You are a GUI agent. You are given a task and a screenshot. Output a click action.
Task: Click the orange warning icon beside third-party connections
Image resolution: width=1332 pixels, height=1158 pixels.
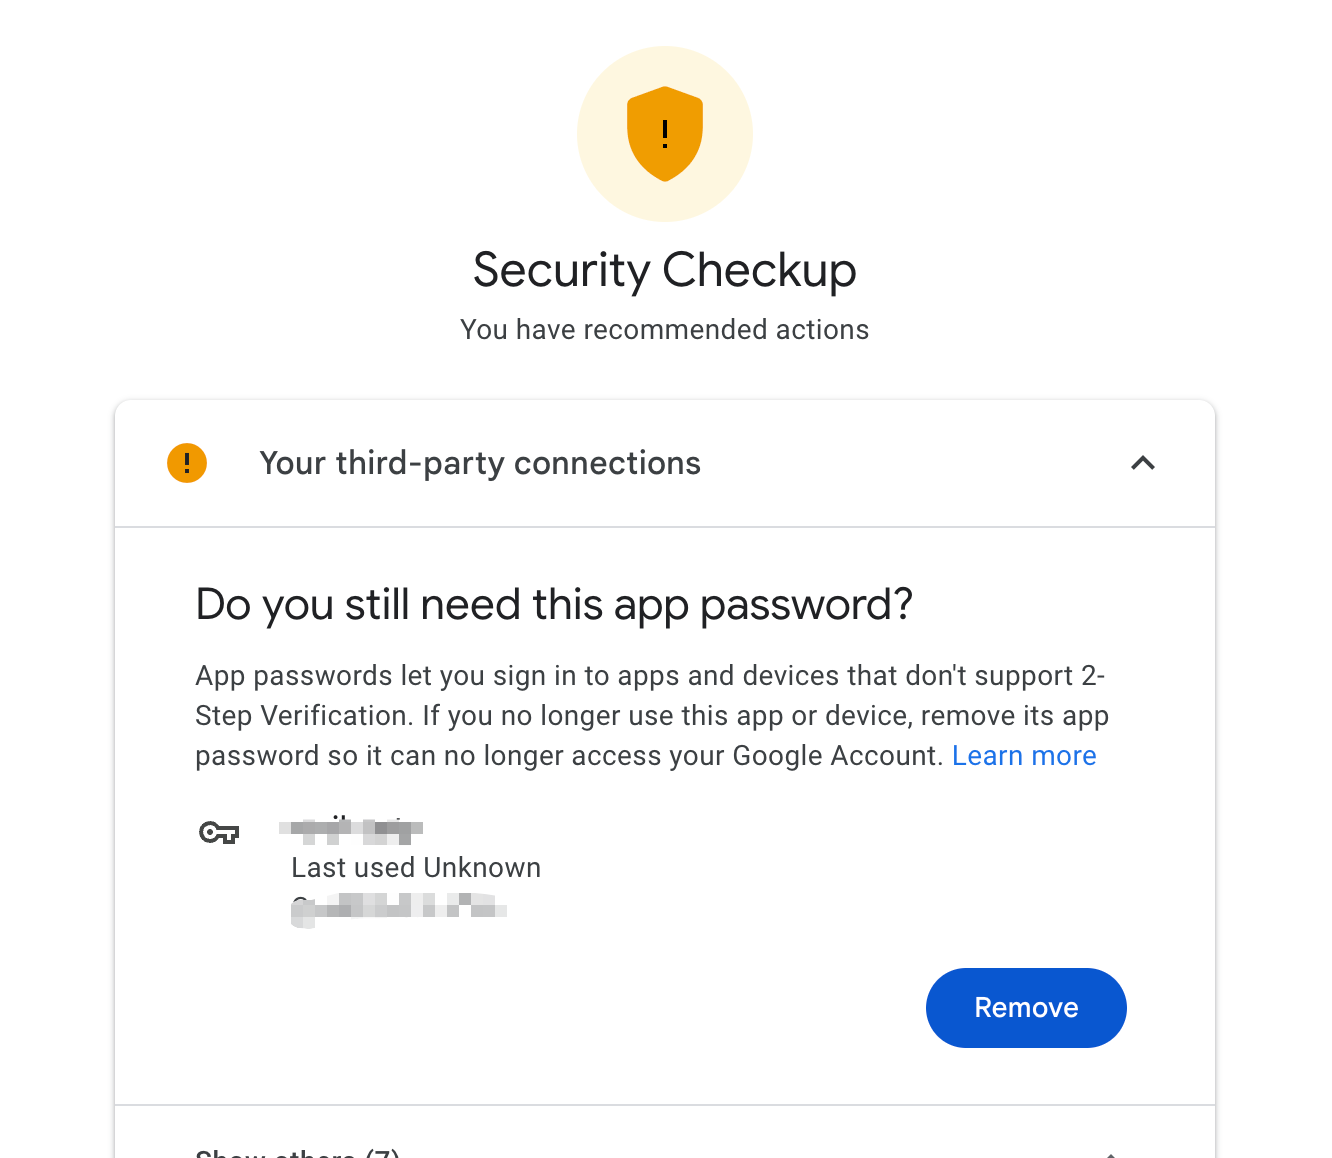[x=187, y=463]
